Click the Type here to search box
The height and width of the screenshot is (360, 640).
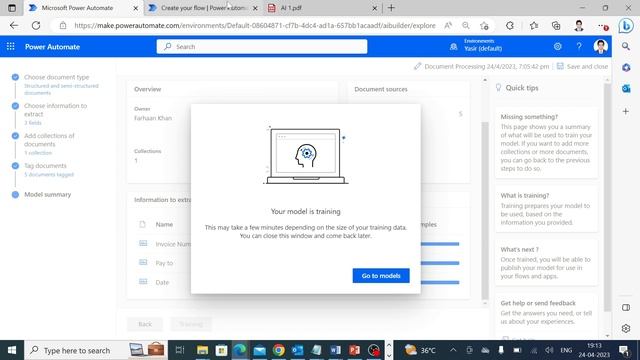[96, 350]
